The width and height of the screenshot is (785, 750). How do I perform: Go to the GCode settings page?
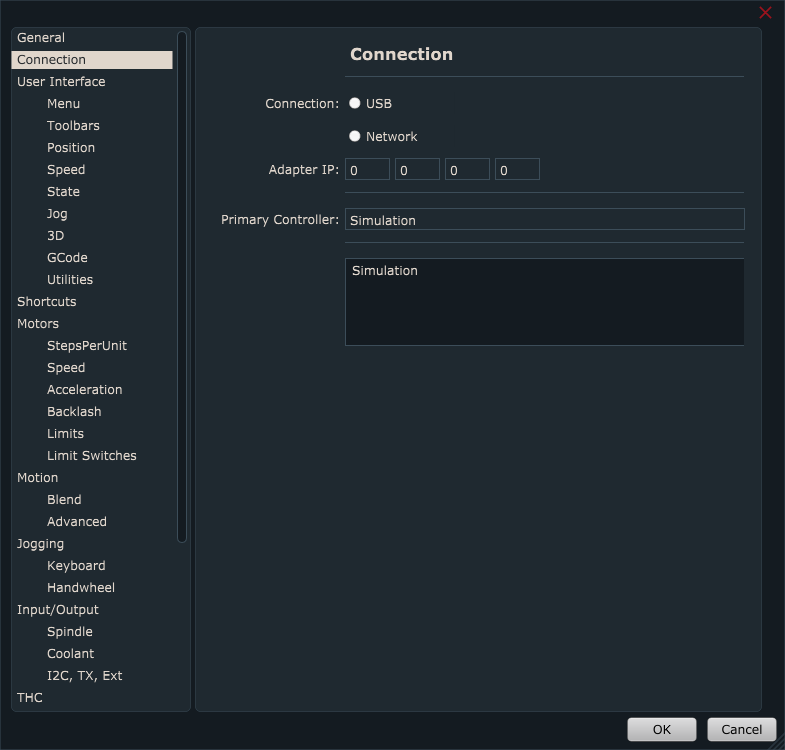coord(67,258)
